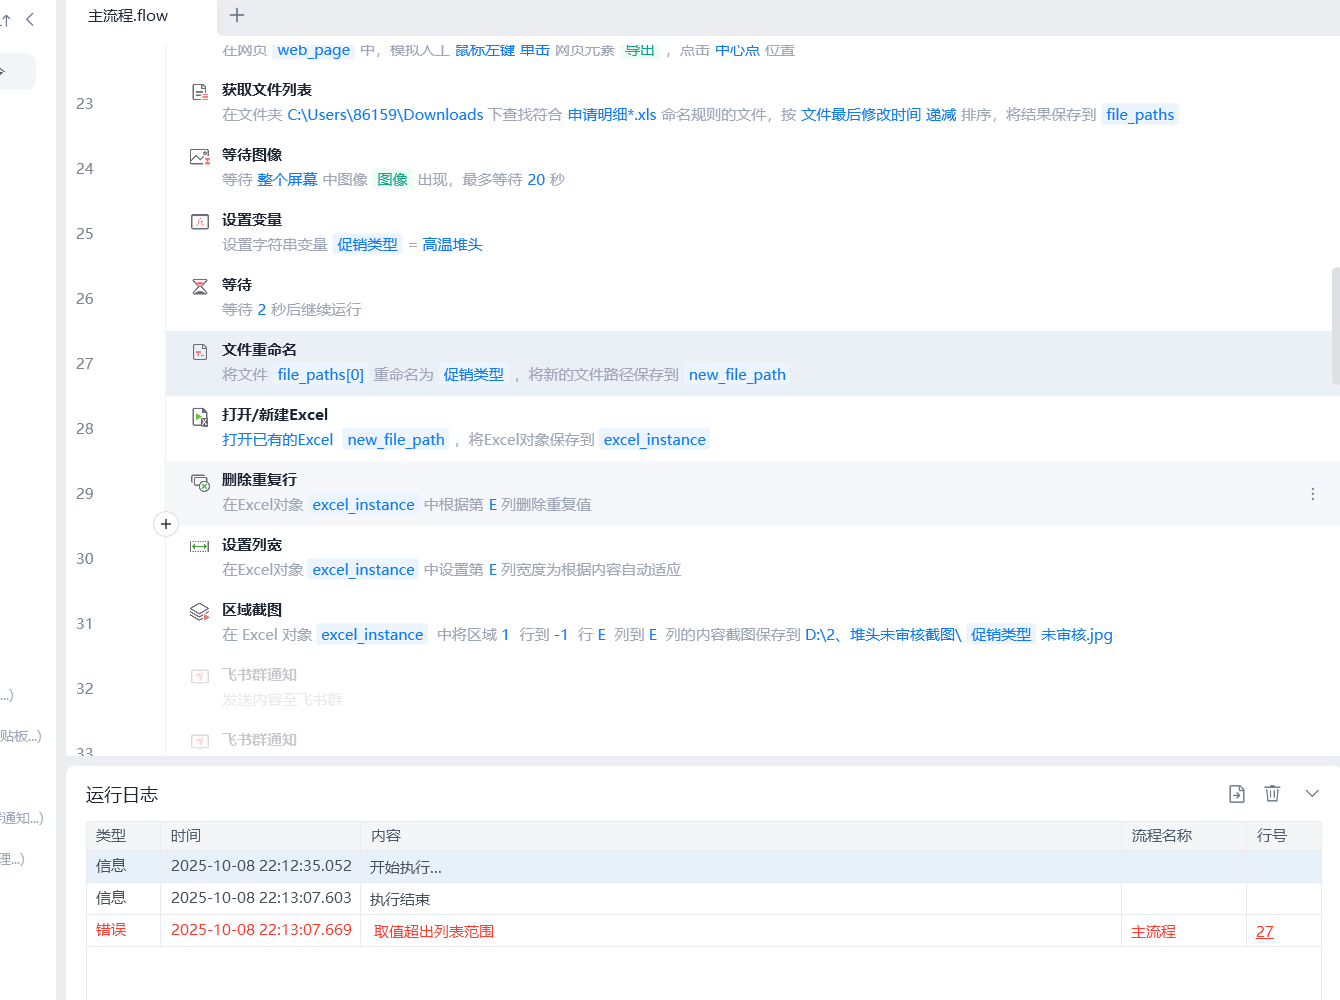Click the 等待图像 step icon

pyautogui.click(x=200, y=157)
